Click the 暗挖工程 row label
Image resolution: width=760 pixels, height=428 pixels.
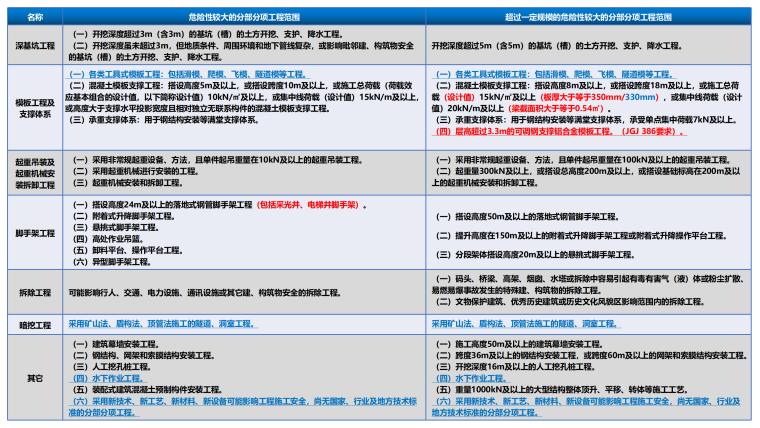click(34, 325)
